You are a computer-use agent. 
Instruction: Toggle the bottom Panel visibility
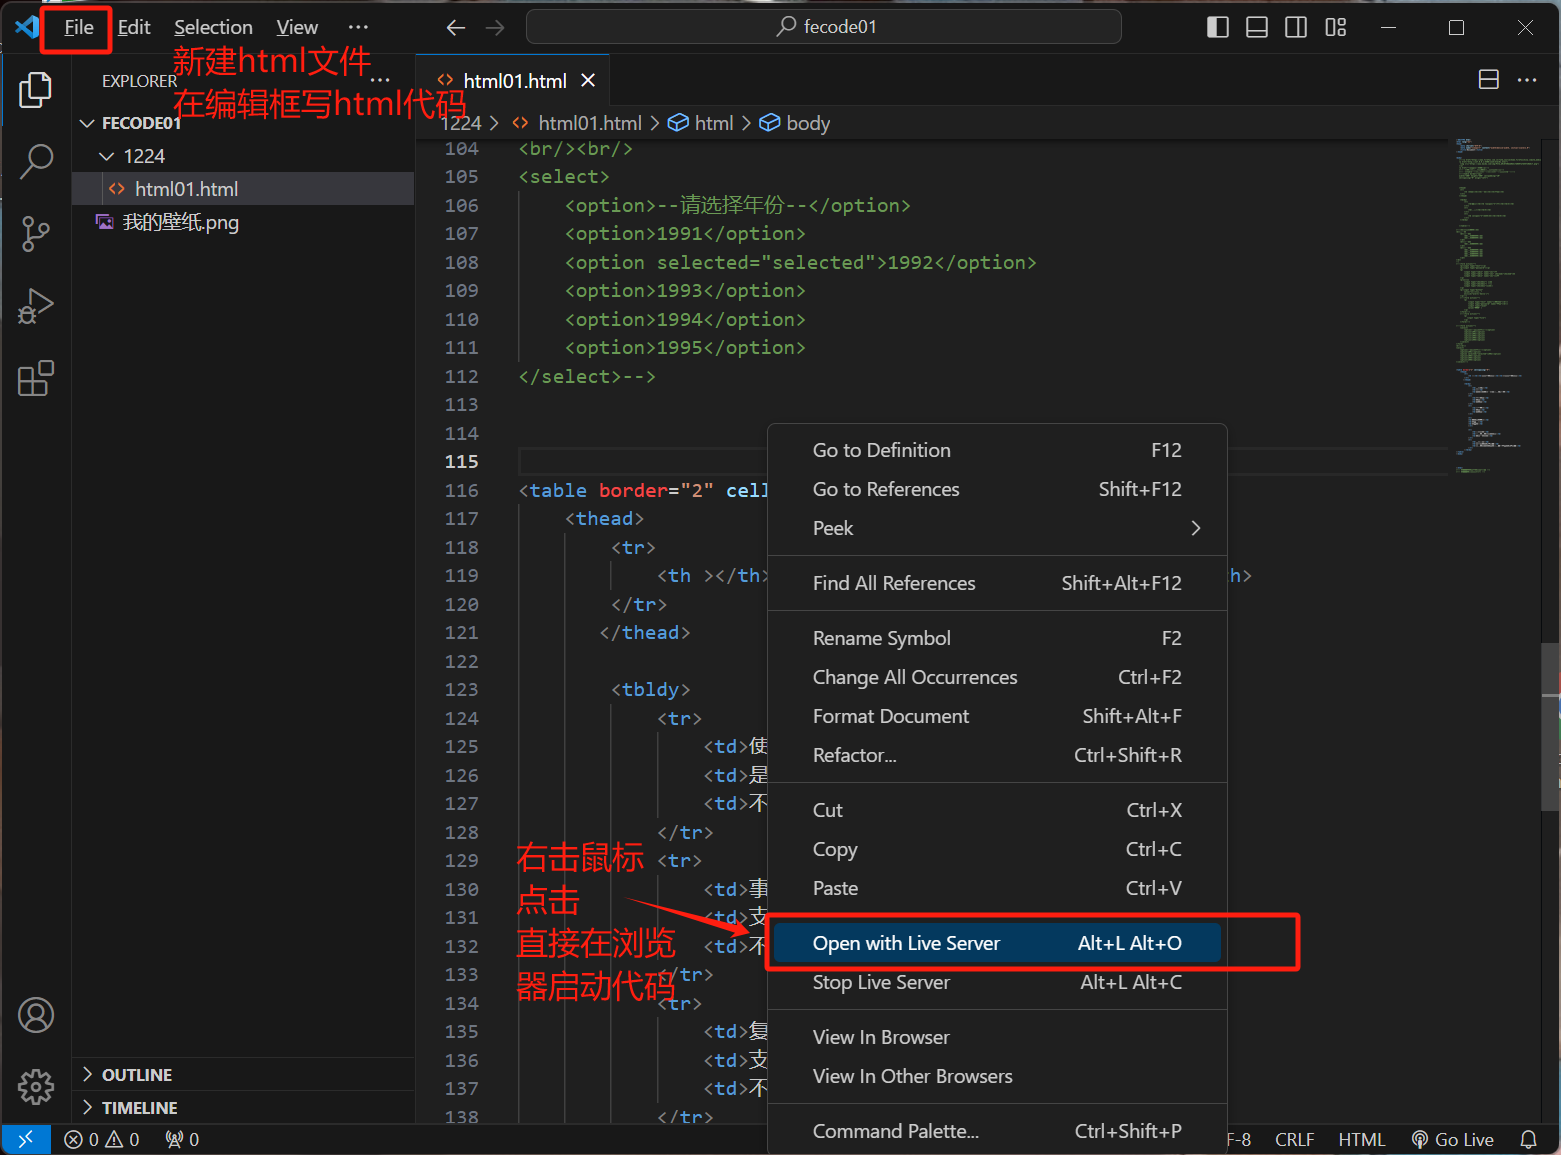point(1256,27)
